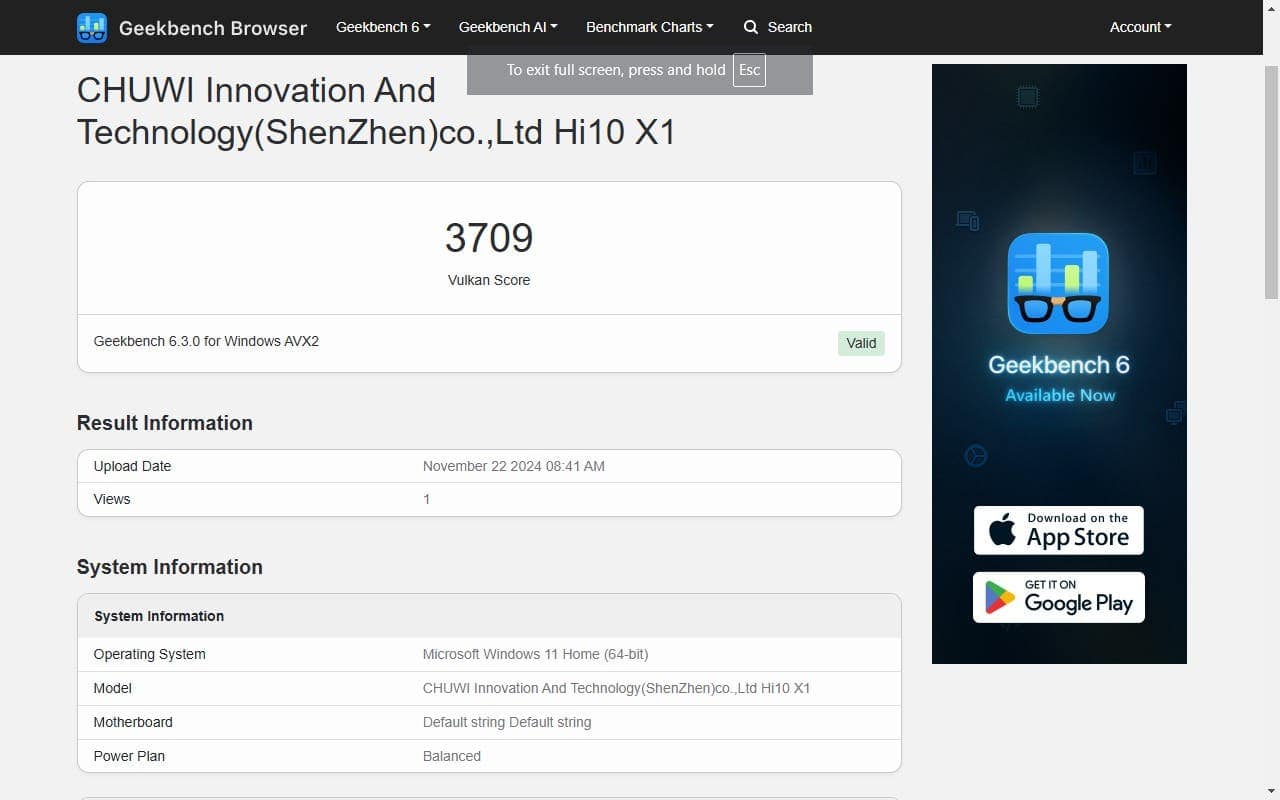Screen dimensions: 1280x800
Task: Click the search magnifier icon in navbar
Action: pos(751,27)
